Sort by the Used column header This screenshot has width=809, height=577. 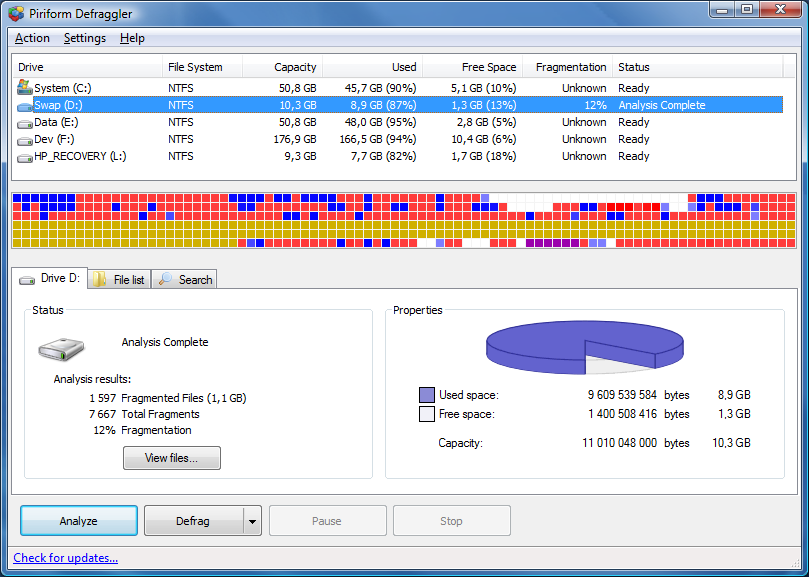(373, 67)
